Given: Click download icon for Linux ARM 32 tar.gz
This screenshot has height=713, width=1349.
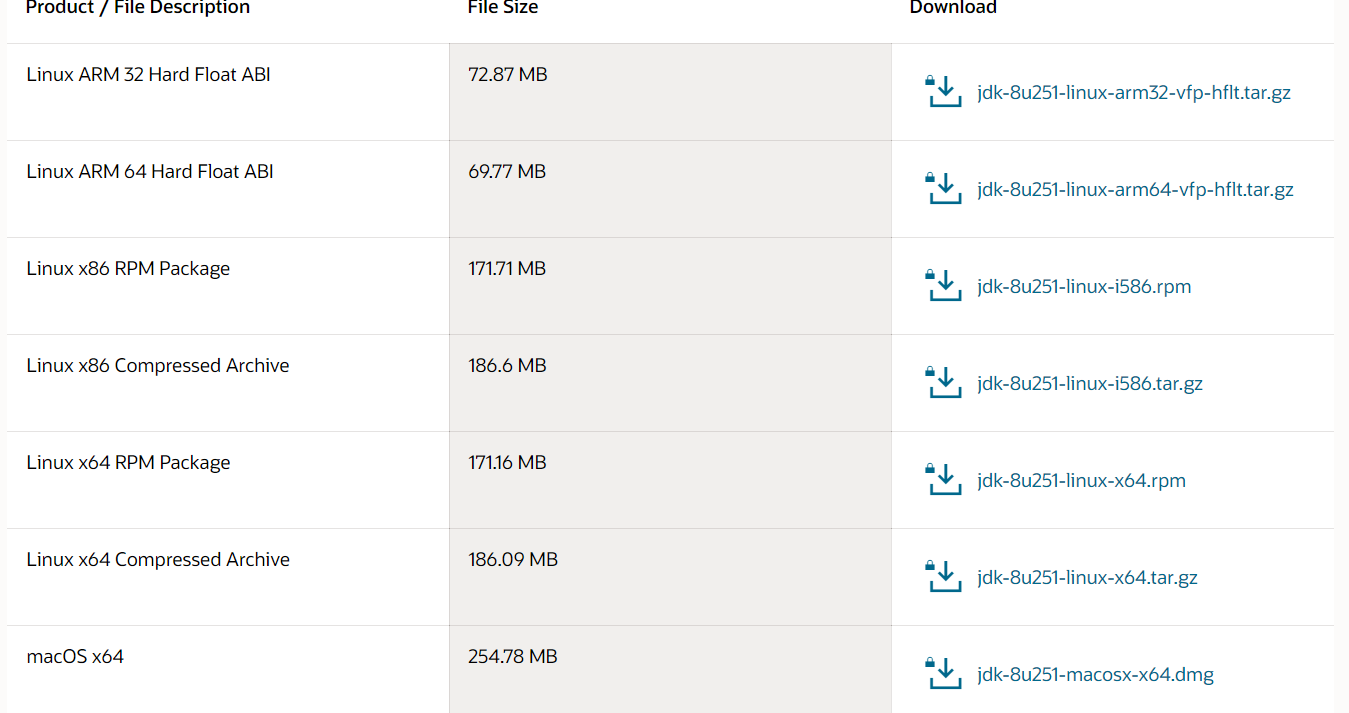Looking at the screenshot, I should pyautogui.click(x=944, y=91).
